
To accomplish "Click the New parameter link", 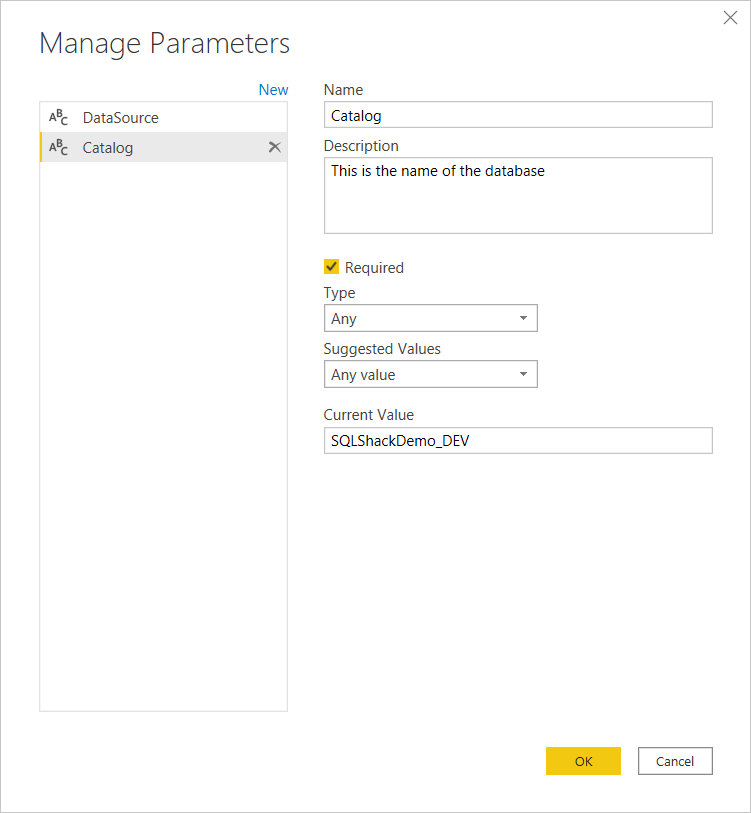I will tap(273, 90).
